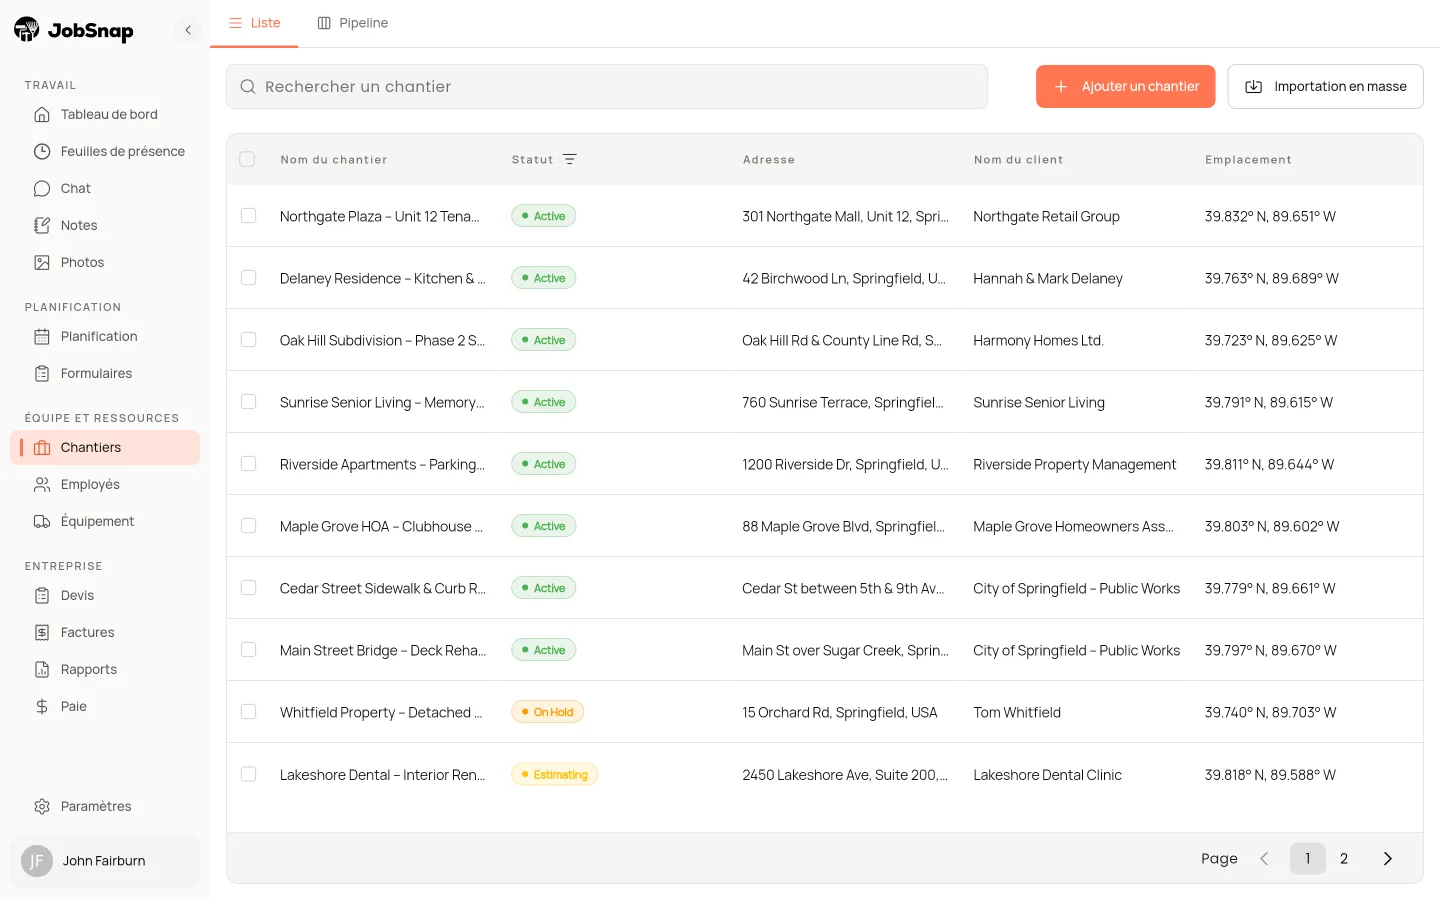Check the Oak Hill Subdivision row checkbox

[x=249, y=340]
